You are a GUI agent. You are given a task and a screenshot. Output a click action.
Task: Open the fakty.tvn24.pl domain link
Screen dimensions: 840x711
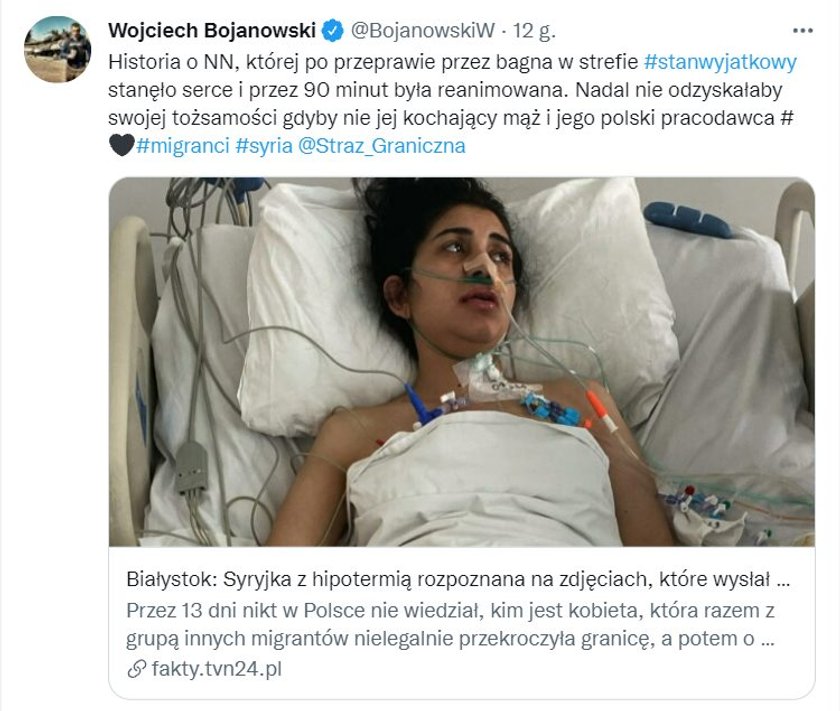[216, 669]
